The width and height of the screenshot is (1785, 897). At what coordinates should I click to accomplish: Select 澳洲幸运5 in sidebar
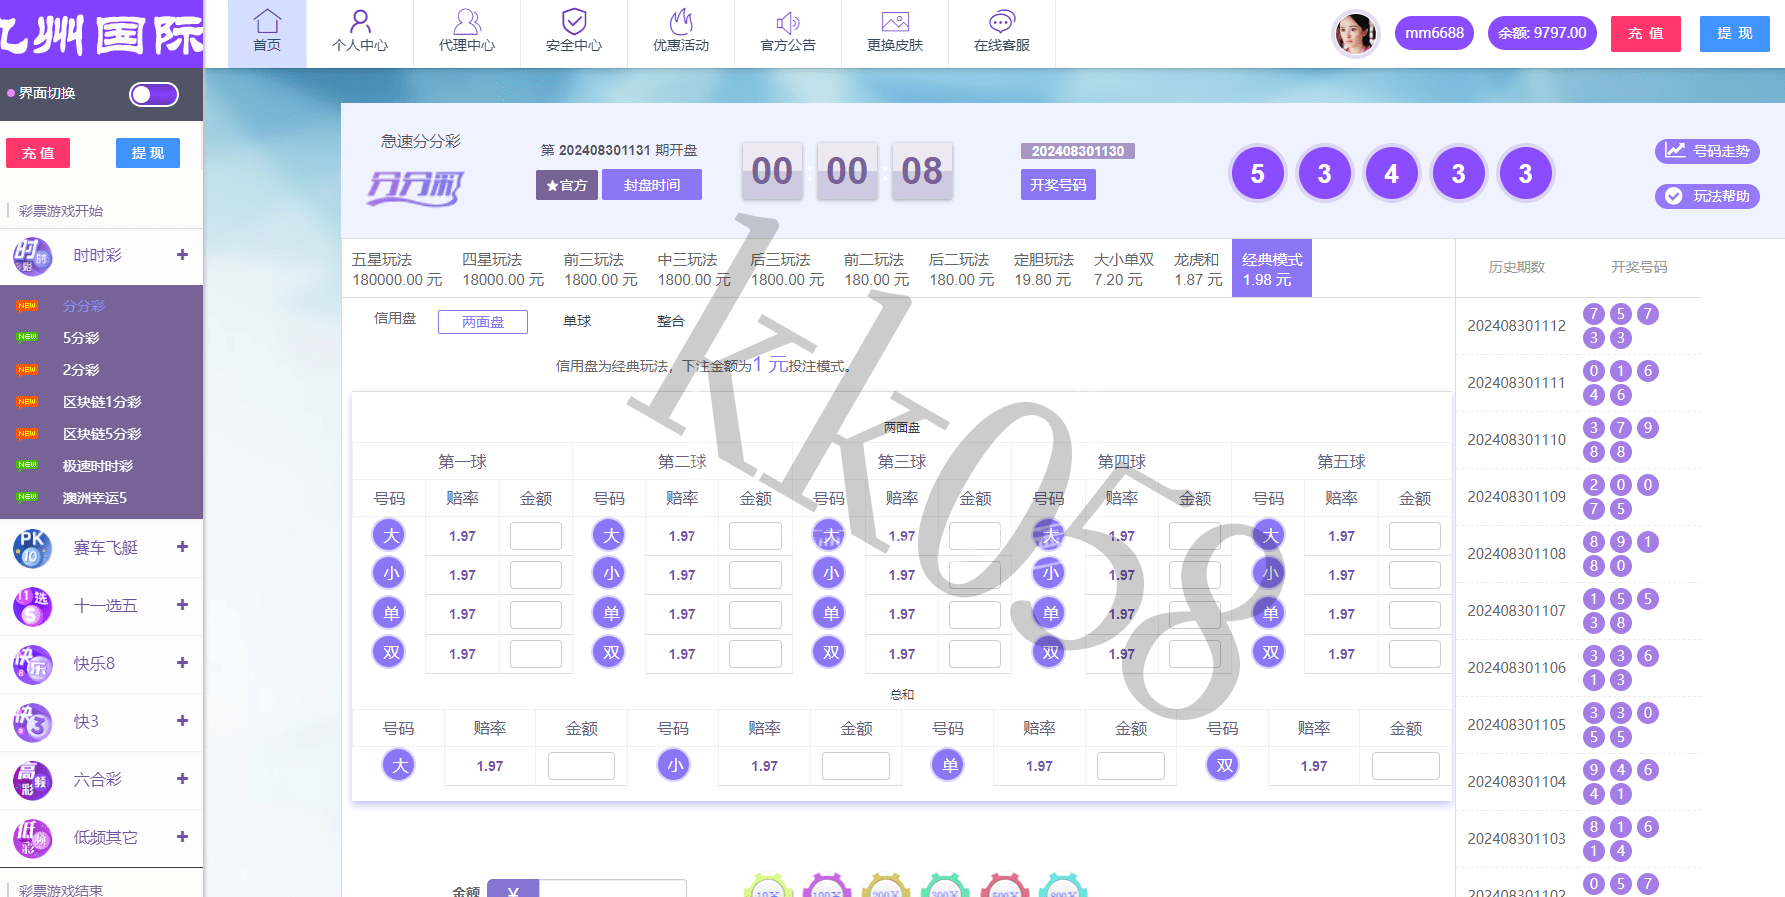pos(95,498)
